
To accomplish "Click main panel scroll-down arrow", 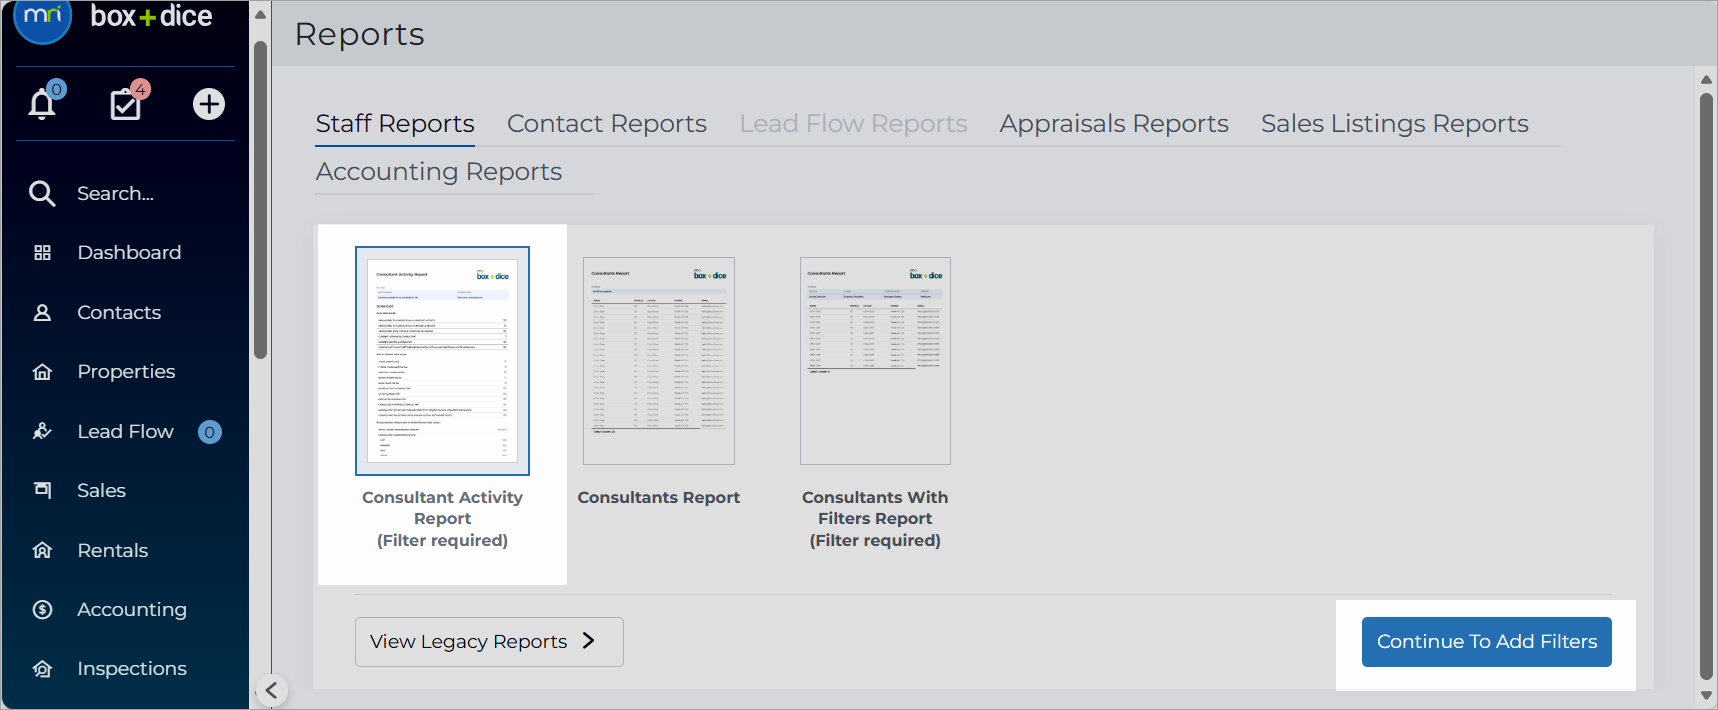I will 1707,696.
